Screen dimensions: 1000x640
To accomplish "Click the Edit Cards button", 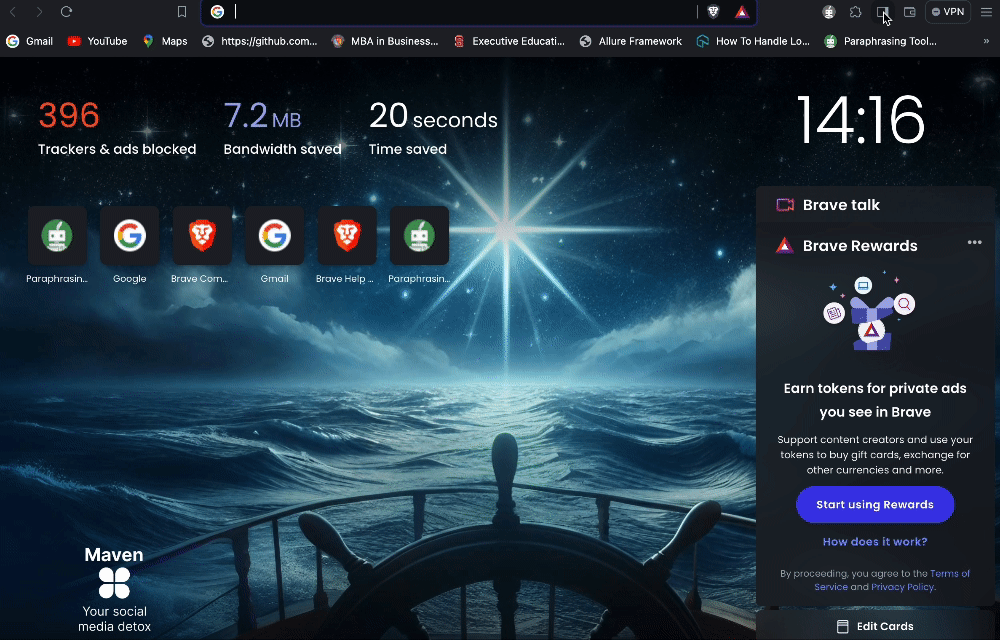I will [x=875, y=626].
